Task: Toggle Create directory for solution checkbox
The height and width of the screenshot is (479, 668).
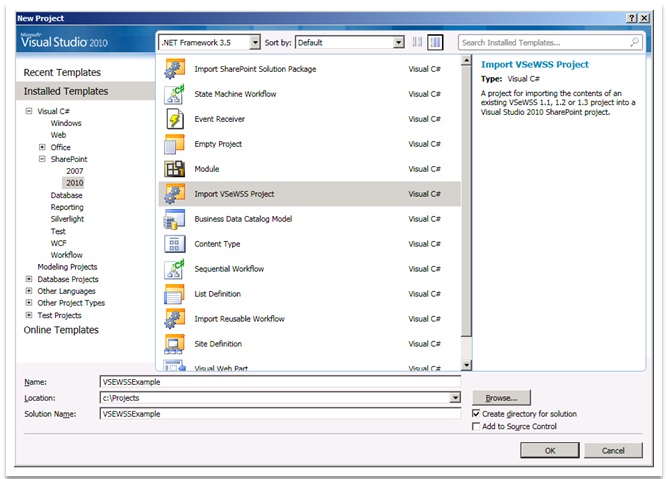Action: click(x=476, y=413)
